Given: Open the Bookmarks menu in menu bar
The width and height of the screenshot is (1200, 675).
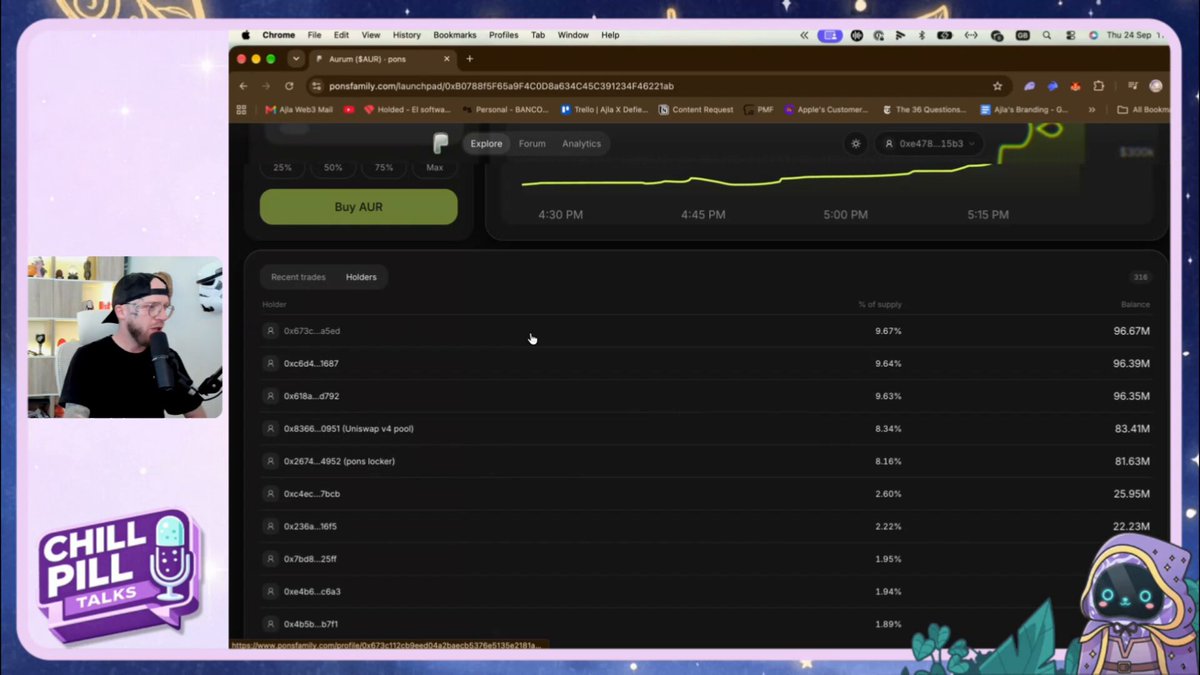Looking at the screenshot, I should (x=454, y=35).
